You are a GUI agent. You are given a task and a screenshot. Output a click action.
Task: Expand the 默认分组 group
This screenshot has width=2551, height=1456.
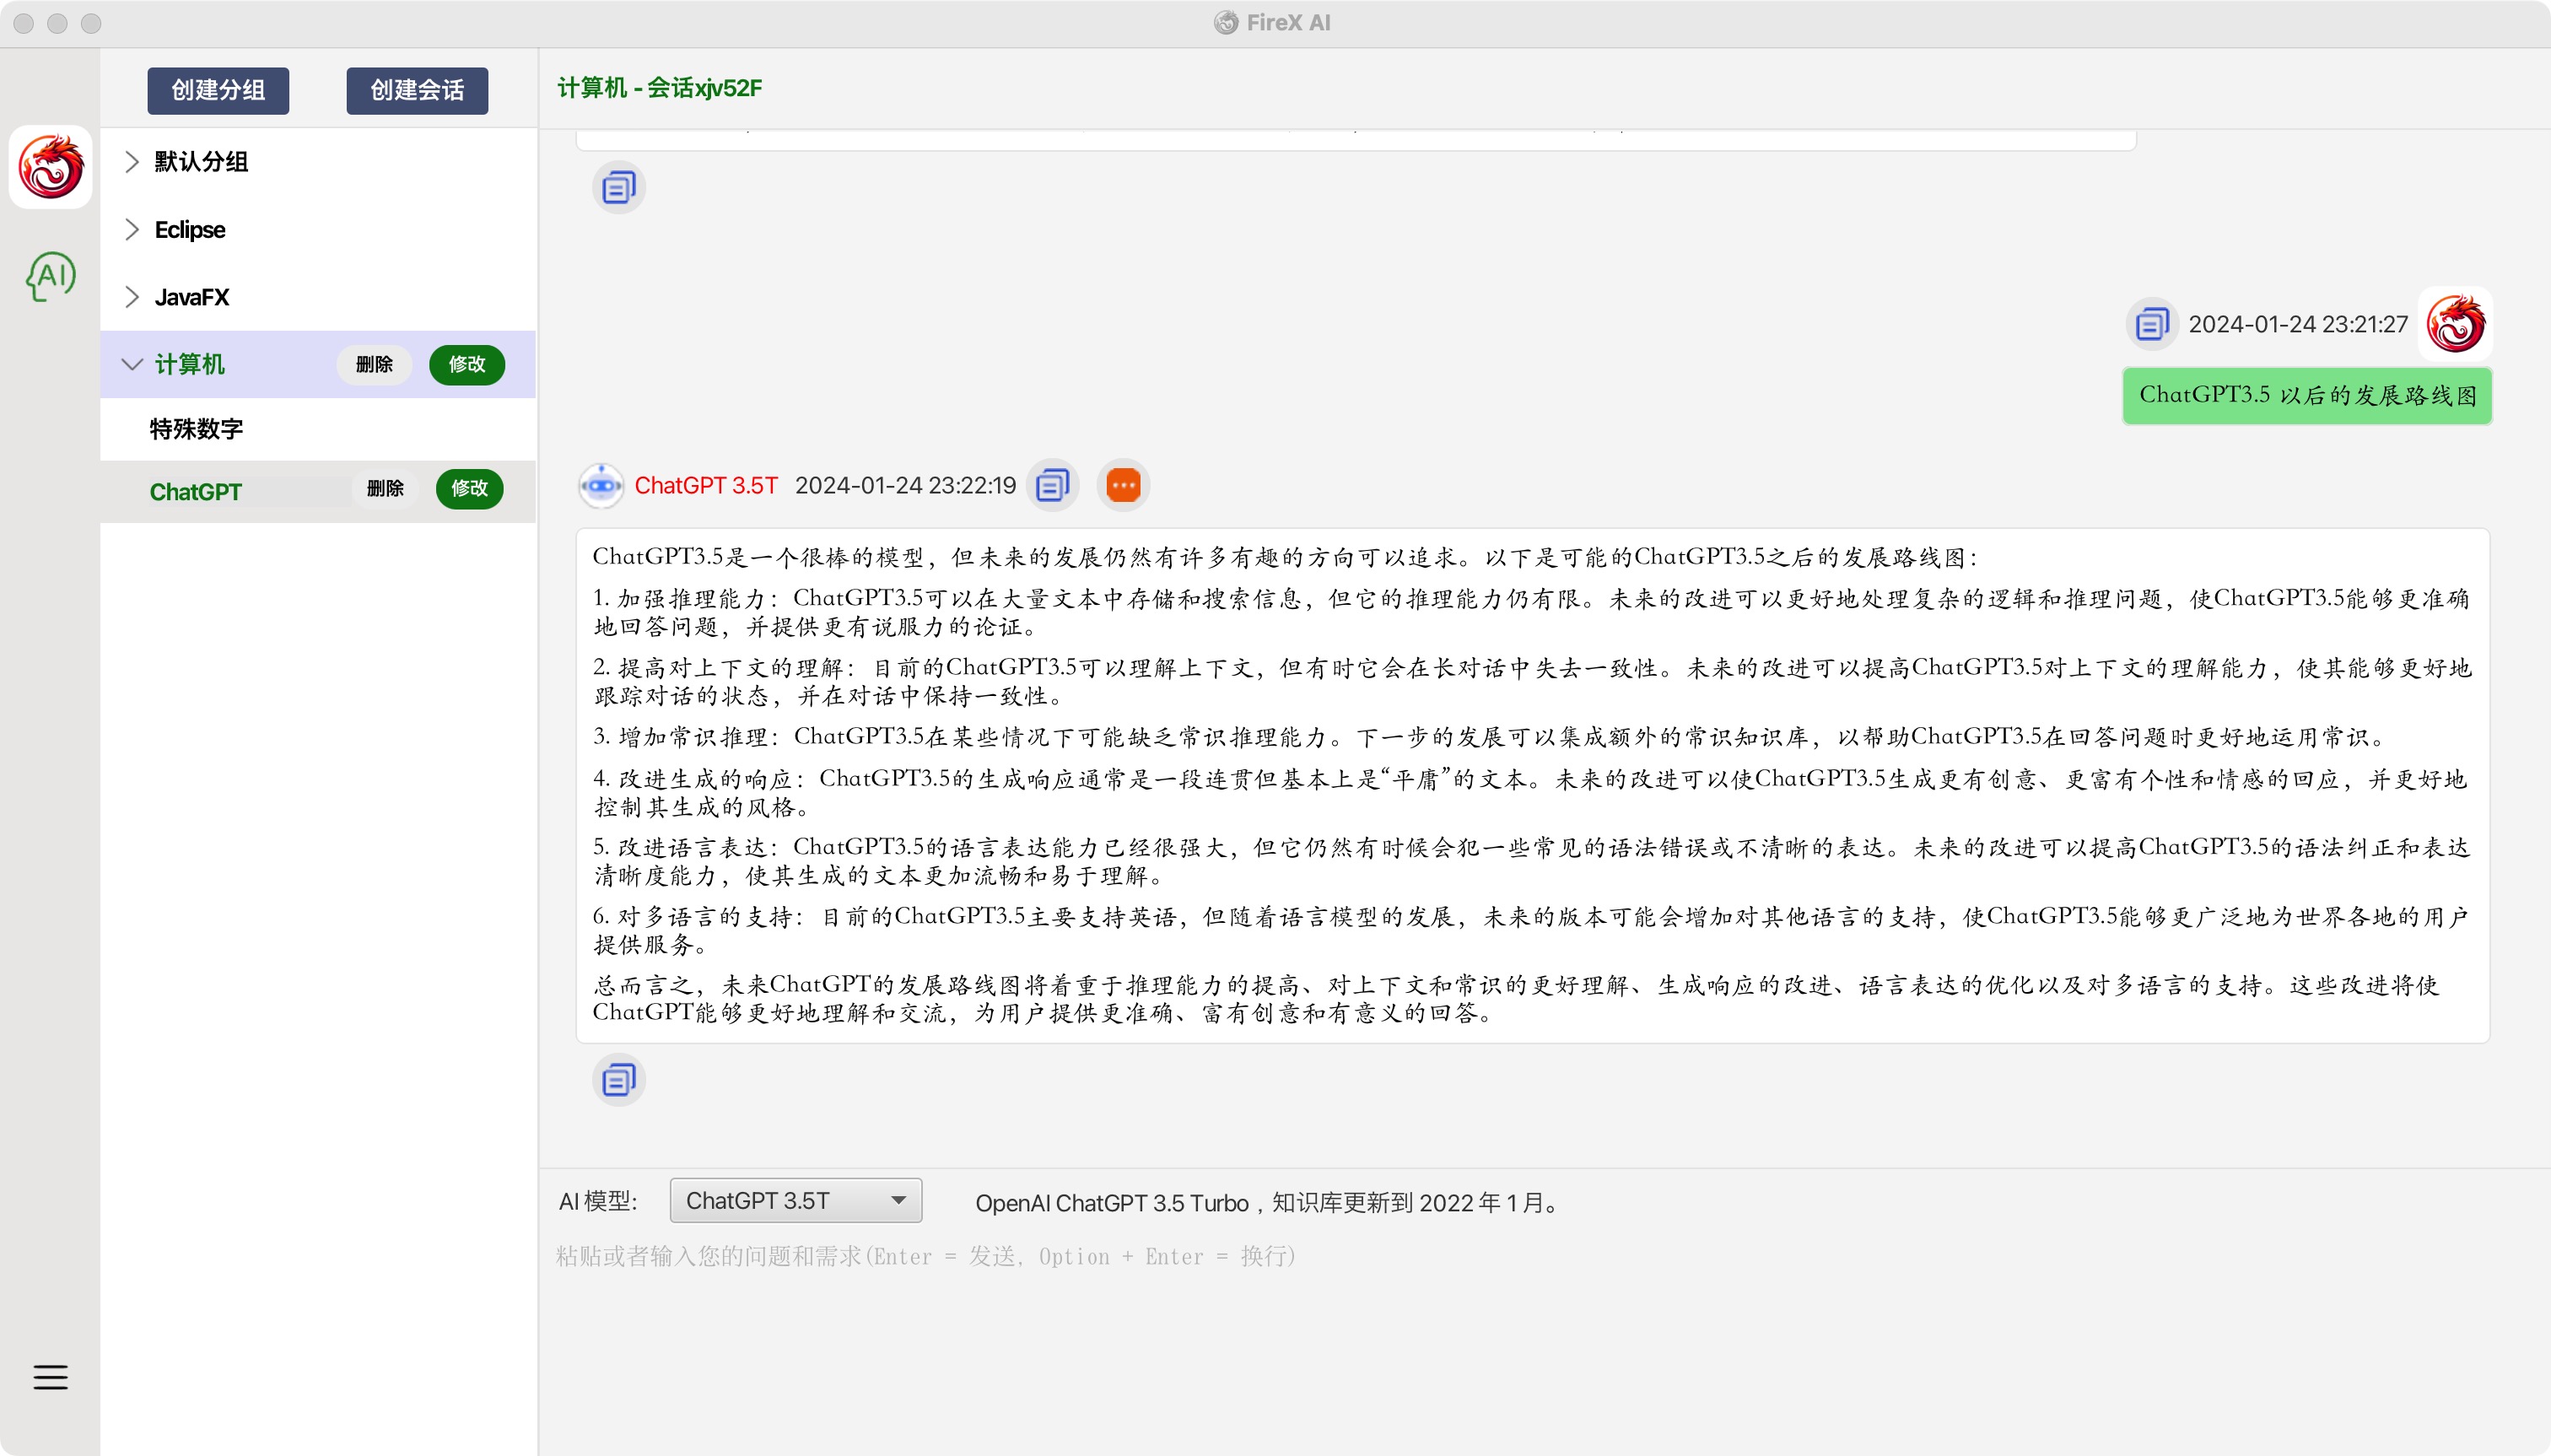(x=131, y=162)
